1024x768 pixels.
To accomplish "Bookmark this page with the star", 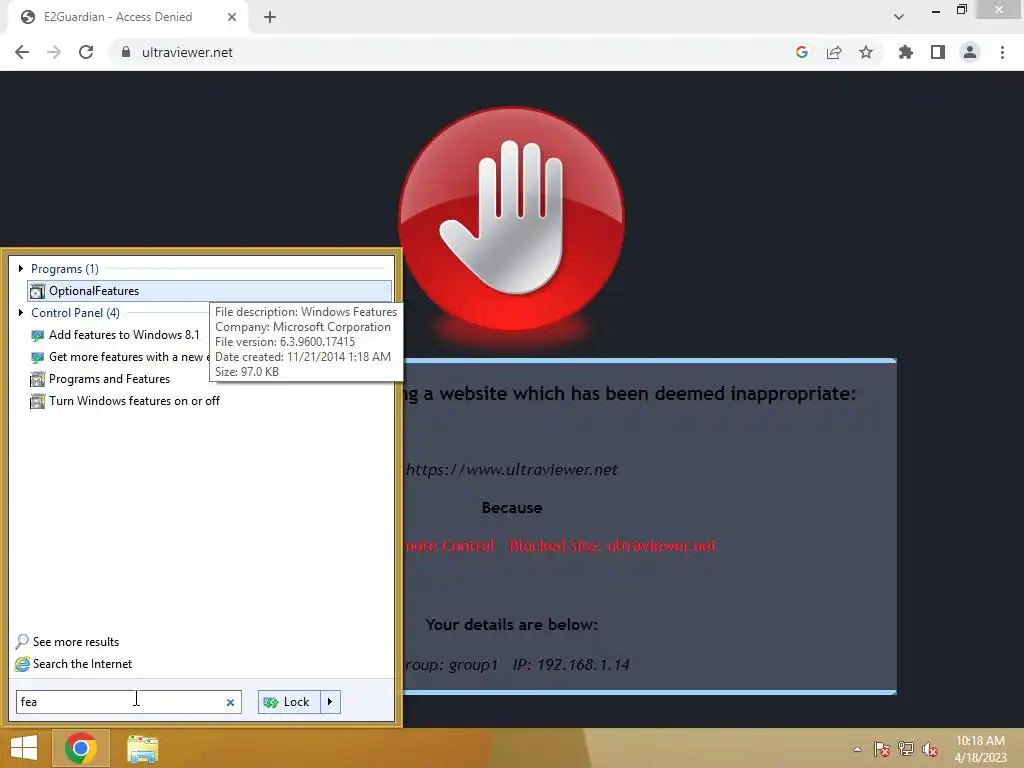I will (x=866, y=52).
